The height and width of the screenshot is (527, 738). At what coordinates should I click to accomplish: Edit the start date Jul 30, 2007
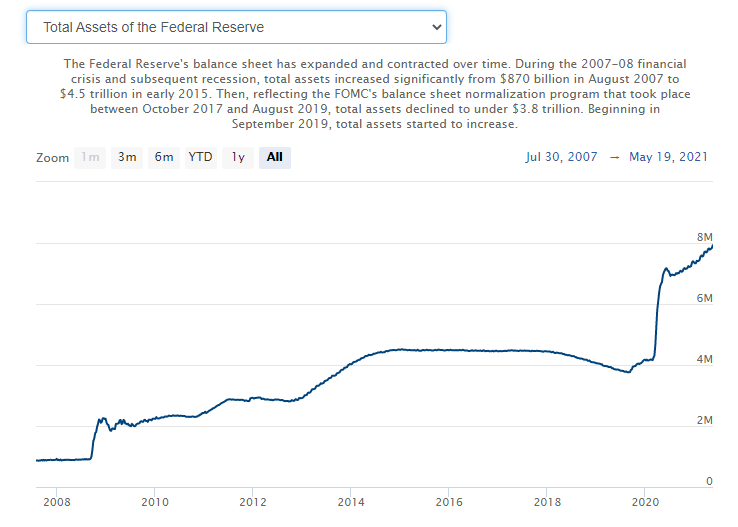click(x=560, y=157)
